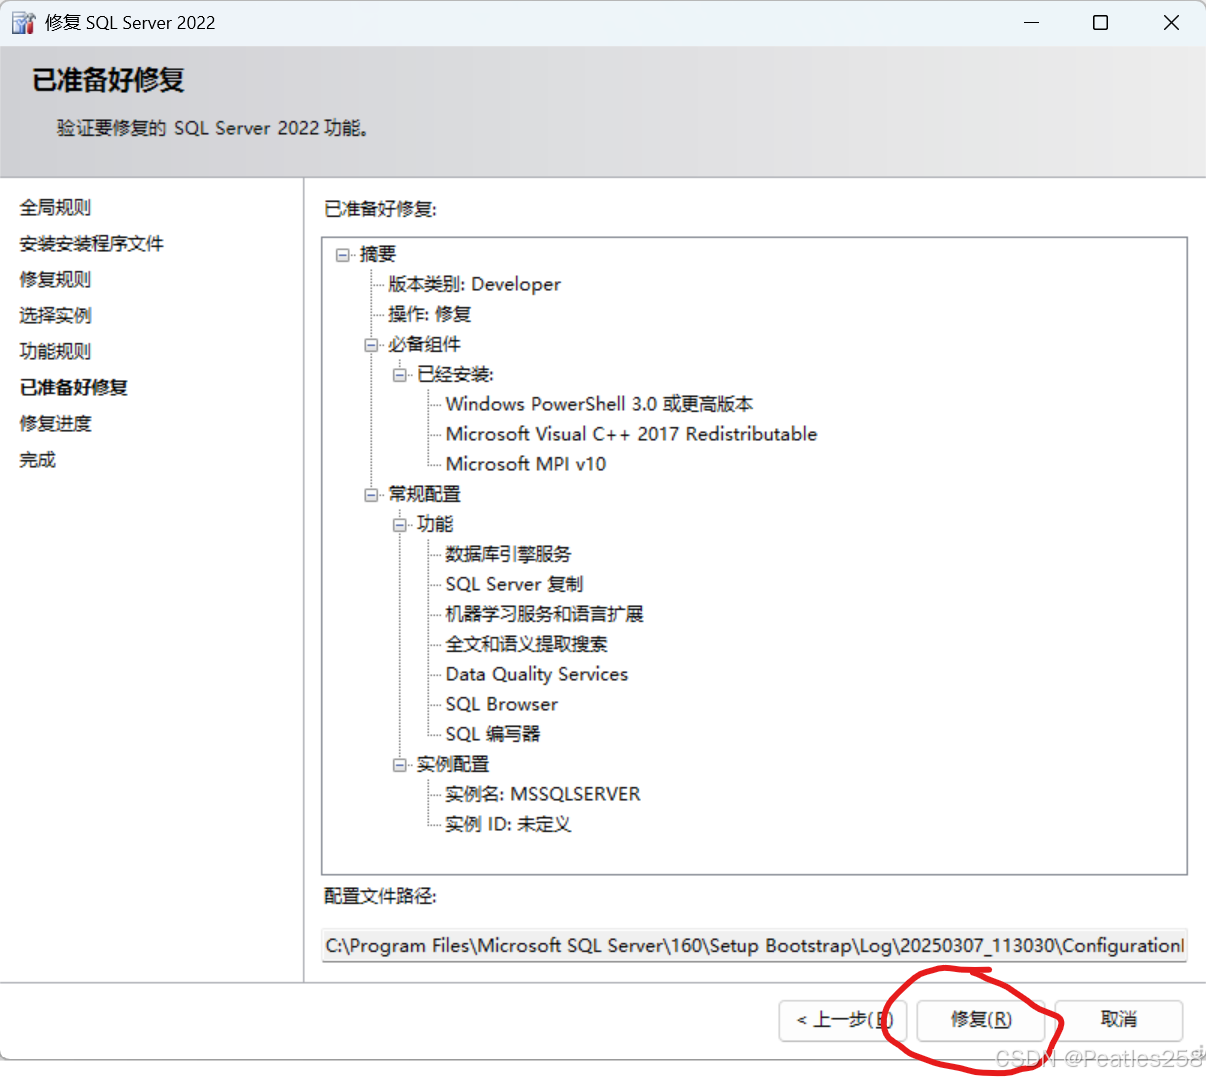Select the Data Quality Services row
The width and height of the screenshot is (1206, 1078).
(537, 675)
